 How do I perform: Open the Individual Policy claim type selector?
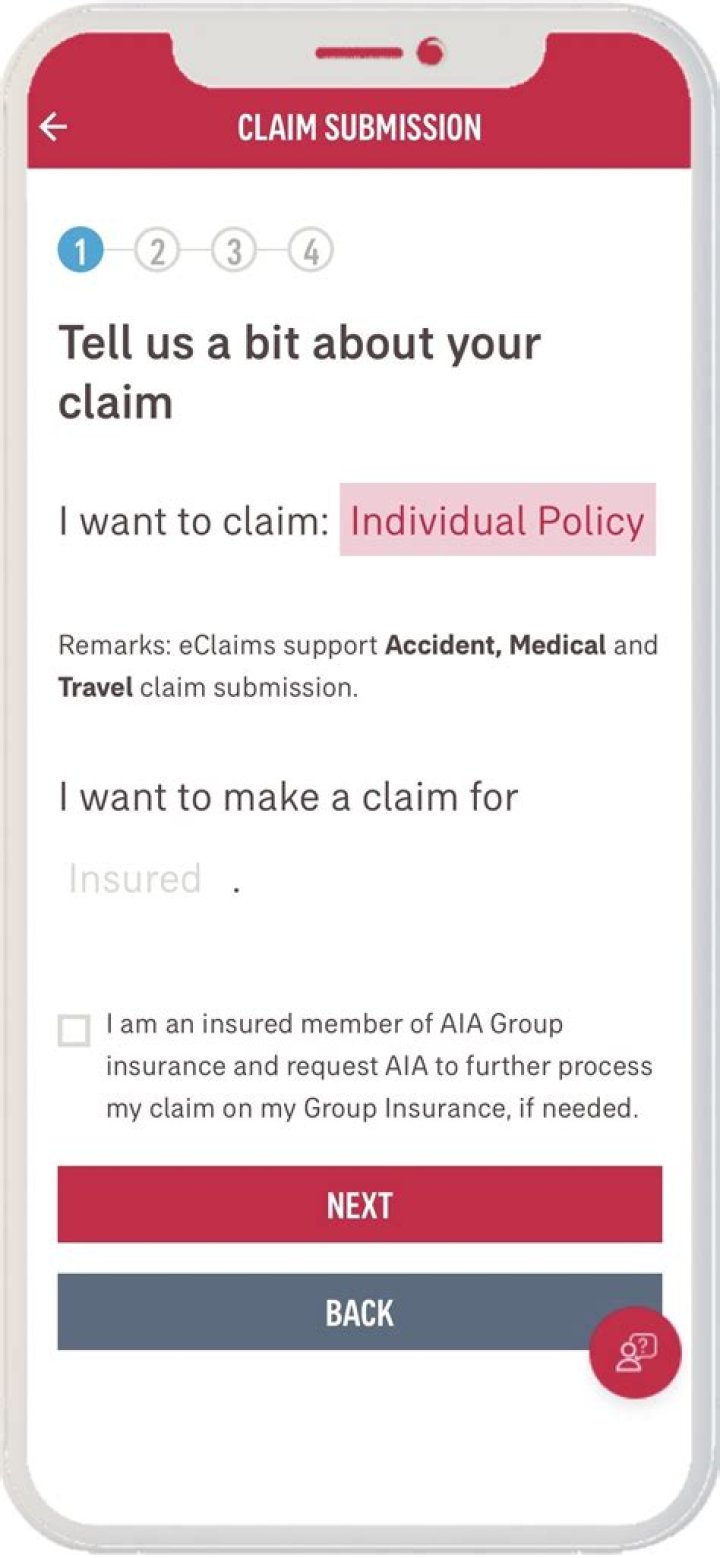pyautogui.click(x=499, y=521)
